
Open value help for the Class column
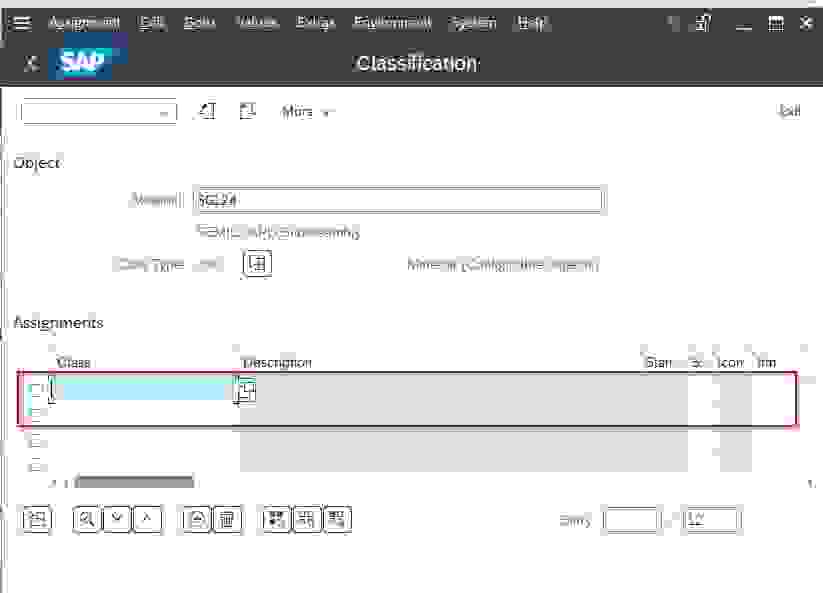point(244,391)
